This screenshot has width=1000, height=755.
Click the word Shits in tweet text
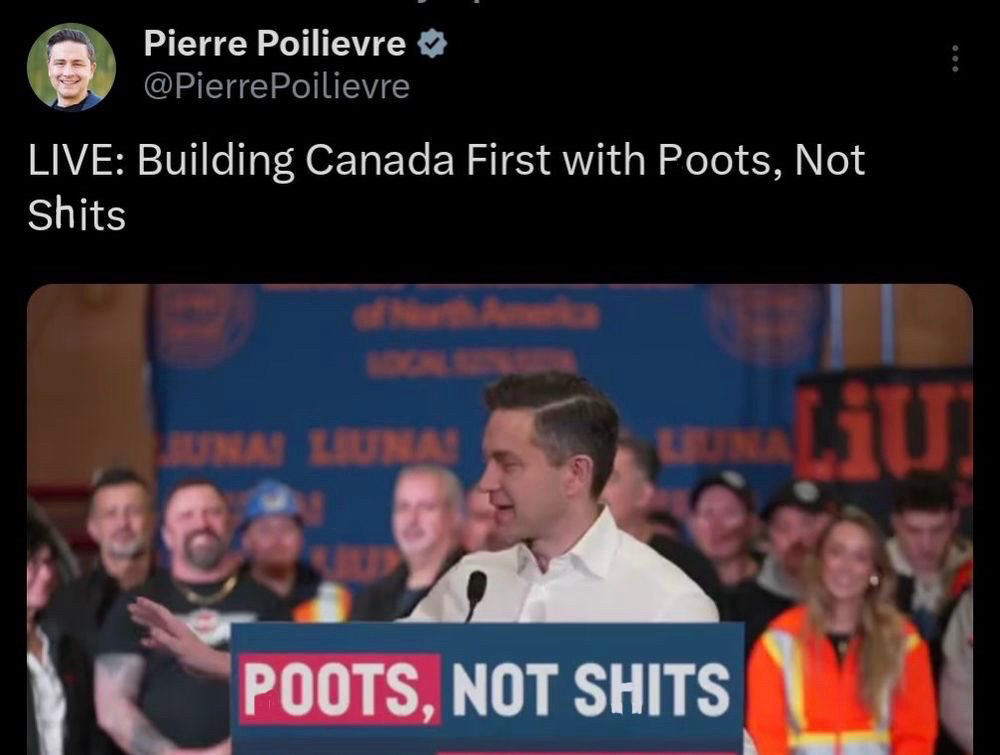pos(77,214)
